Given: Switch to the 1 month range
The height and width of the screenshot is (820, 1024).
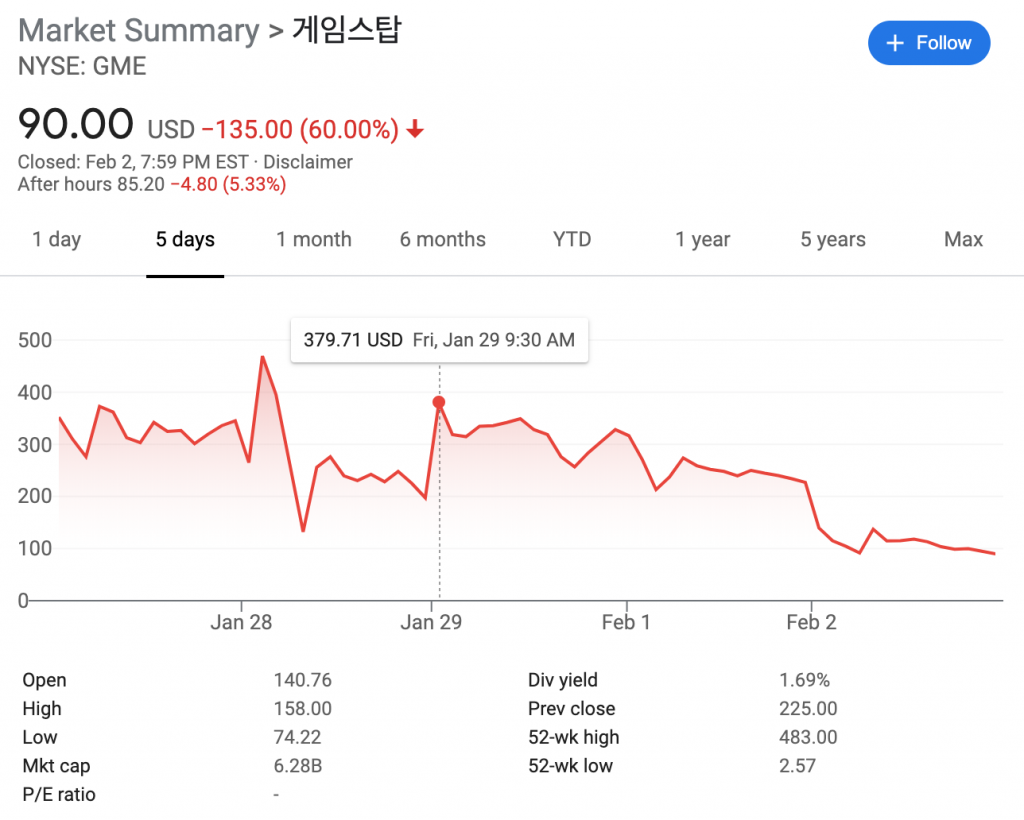Looking at the screenshot, I should click(x=314, y=240).
